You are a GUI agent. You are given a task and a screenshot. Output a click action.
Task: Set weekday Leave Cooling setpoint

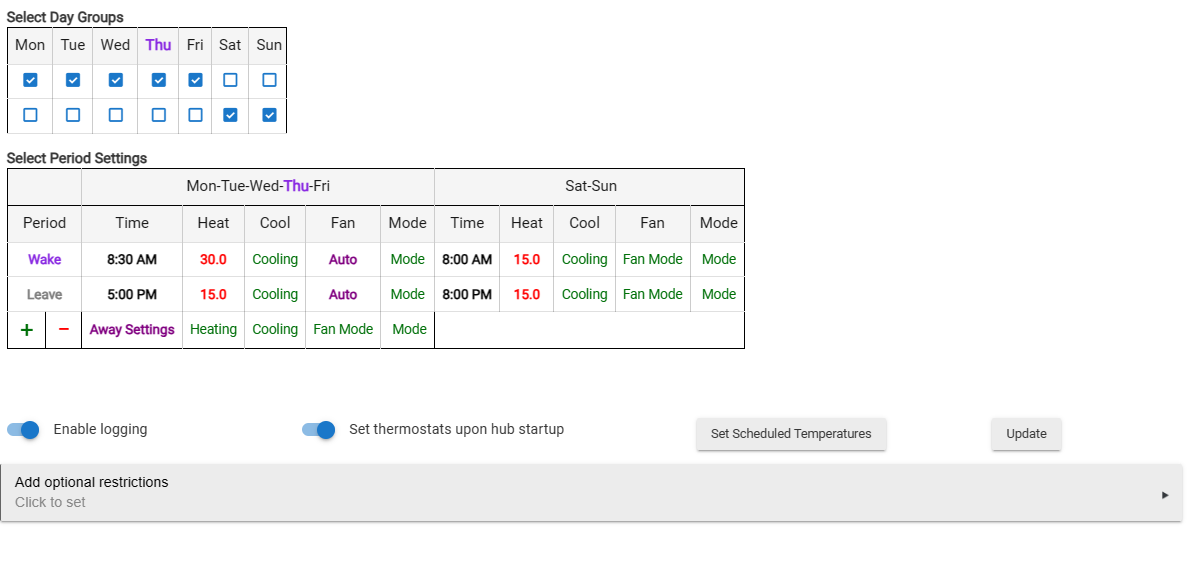click(275, 295)
